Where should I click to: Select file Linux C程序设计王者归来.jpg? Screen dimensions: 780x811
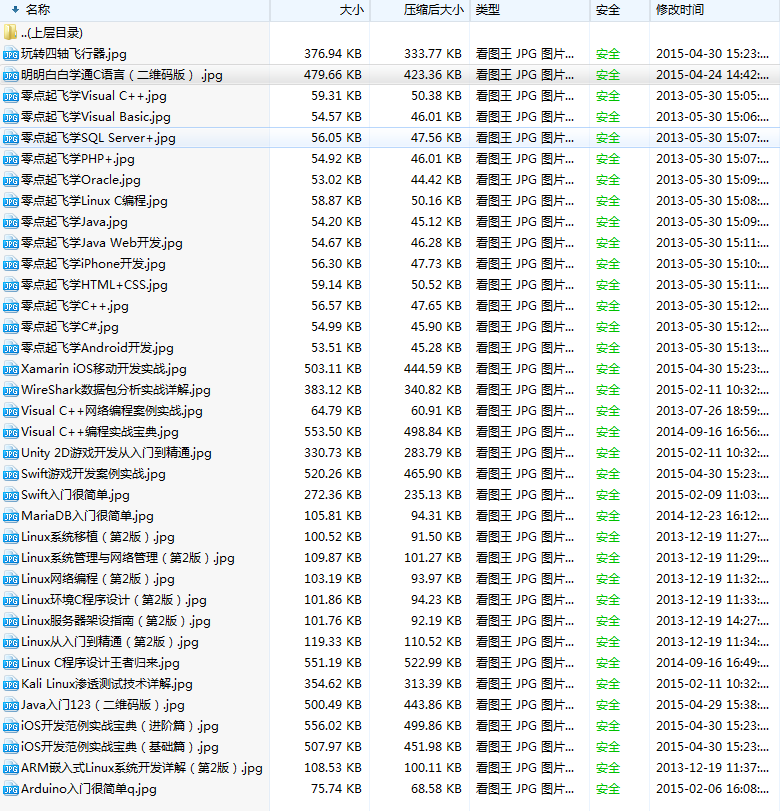coord(100,663)
